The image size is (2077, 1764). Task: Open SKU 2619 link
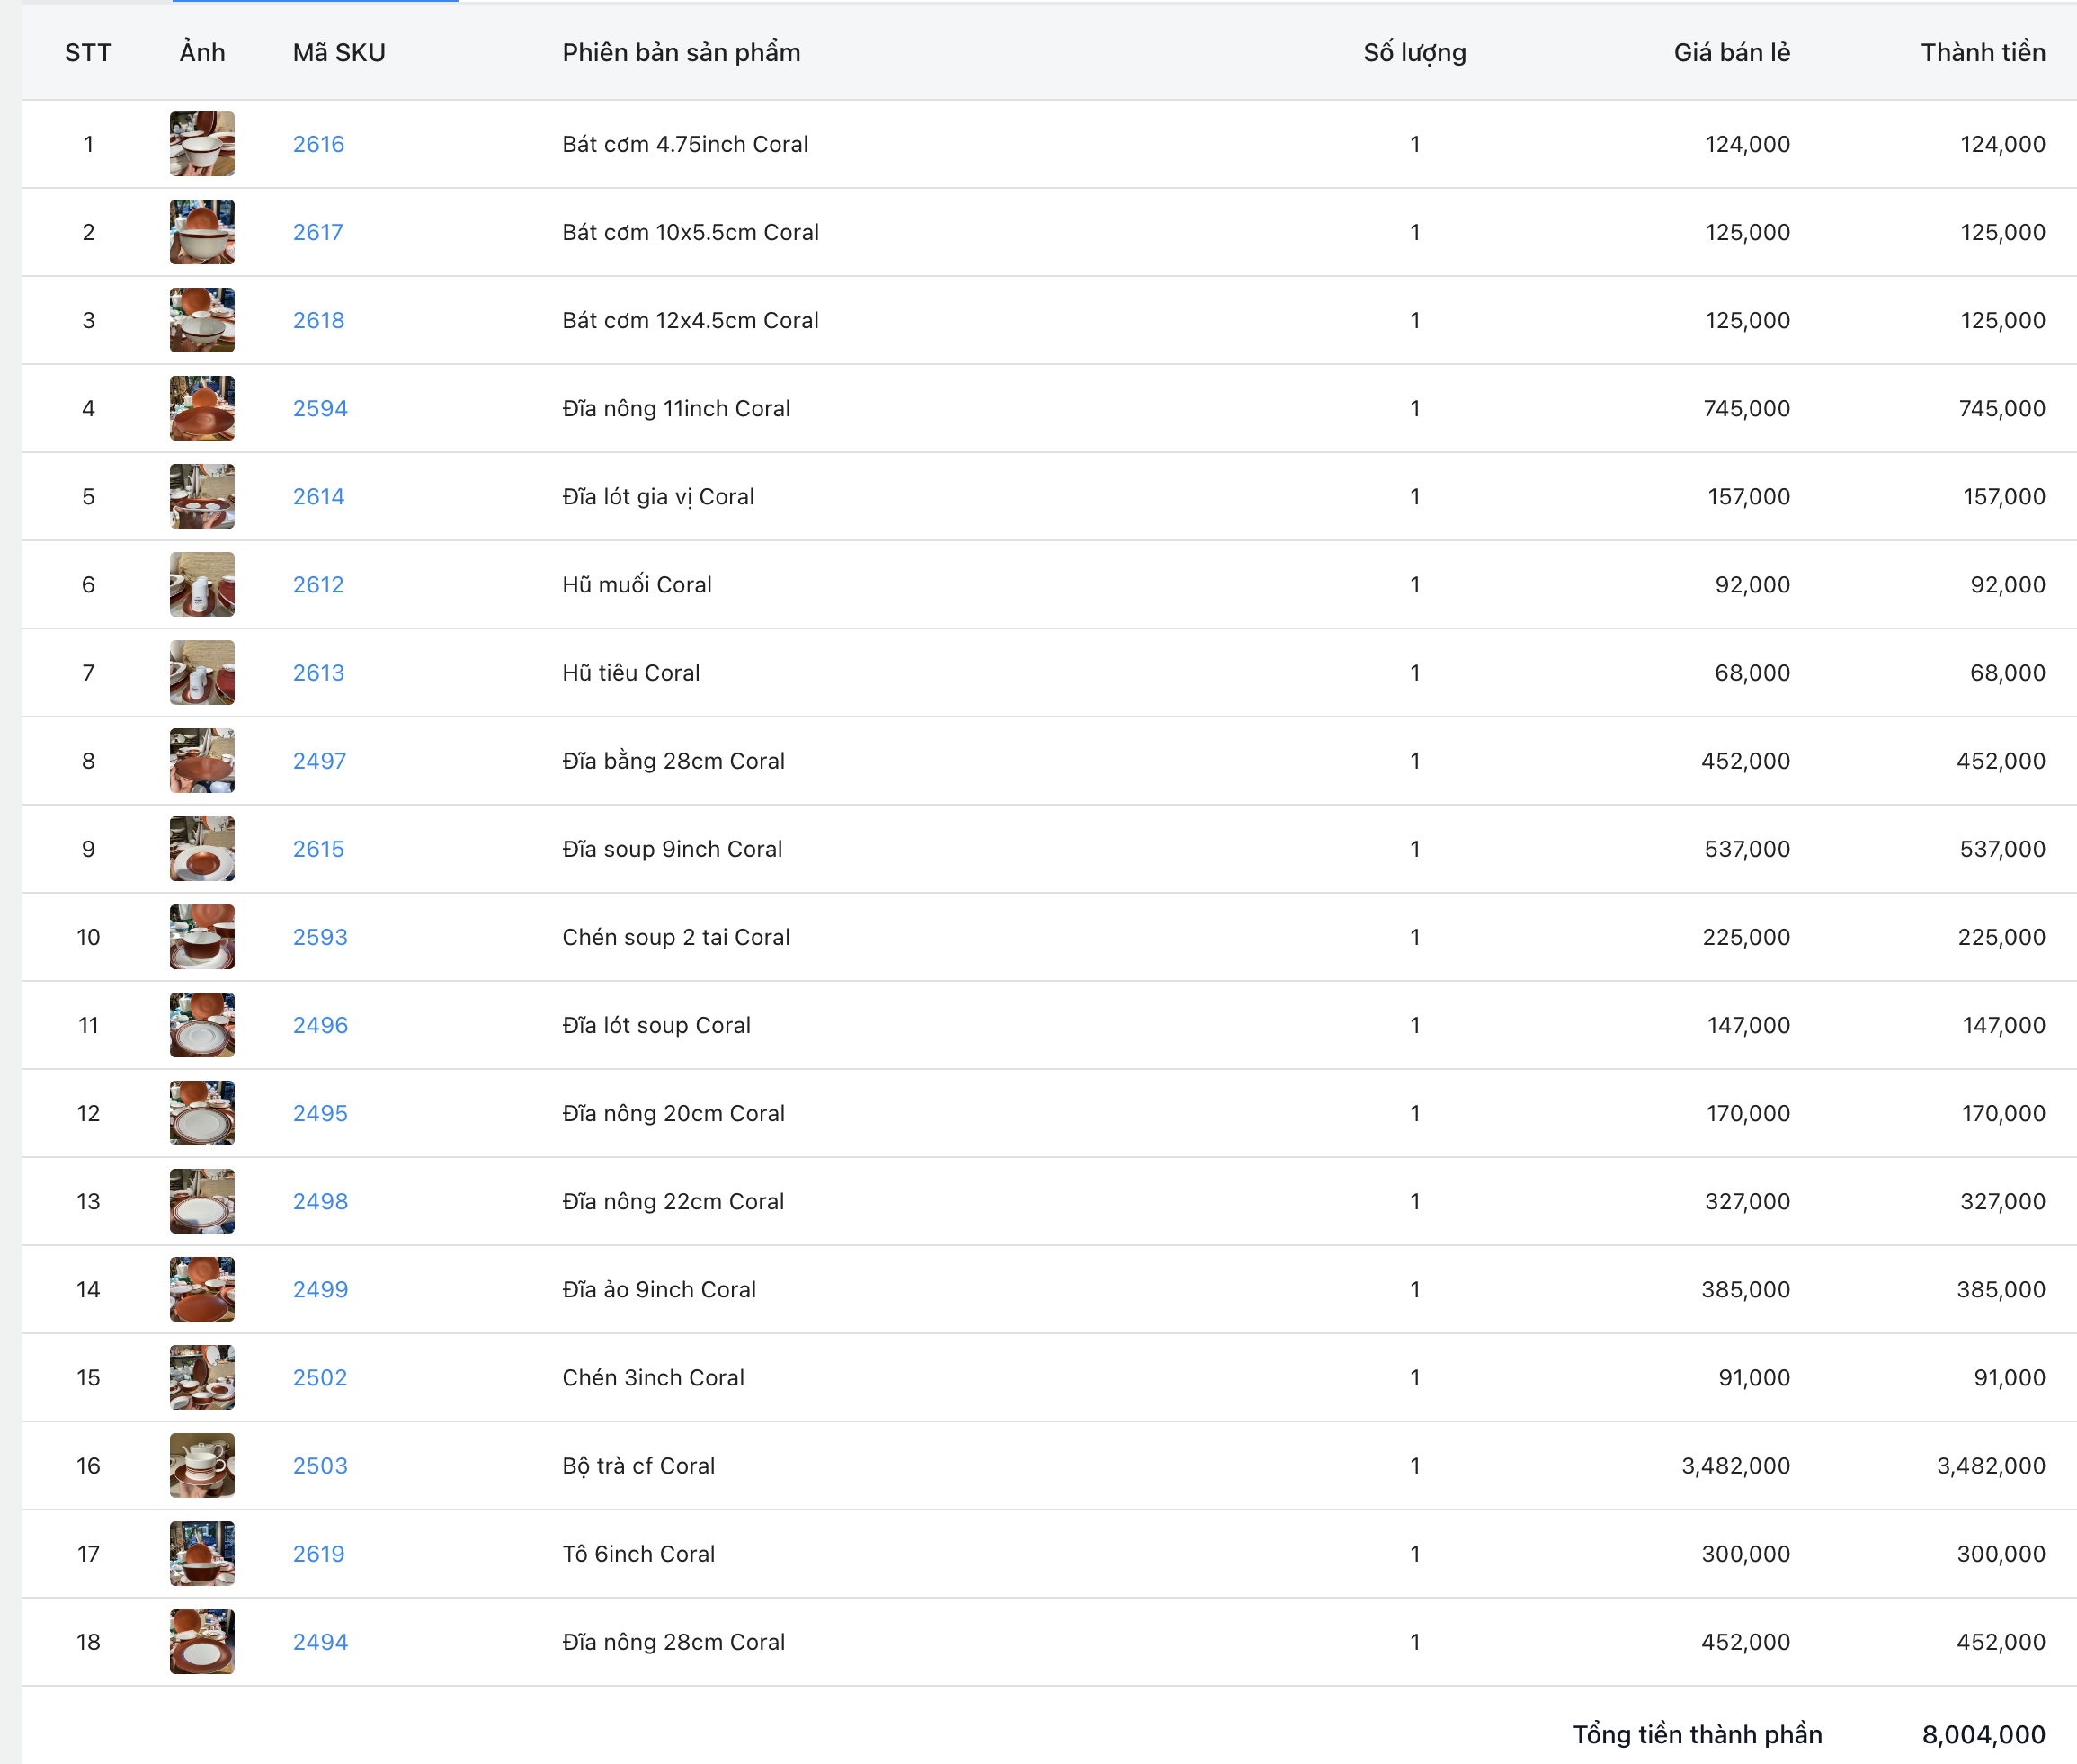pos(318,1553)
